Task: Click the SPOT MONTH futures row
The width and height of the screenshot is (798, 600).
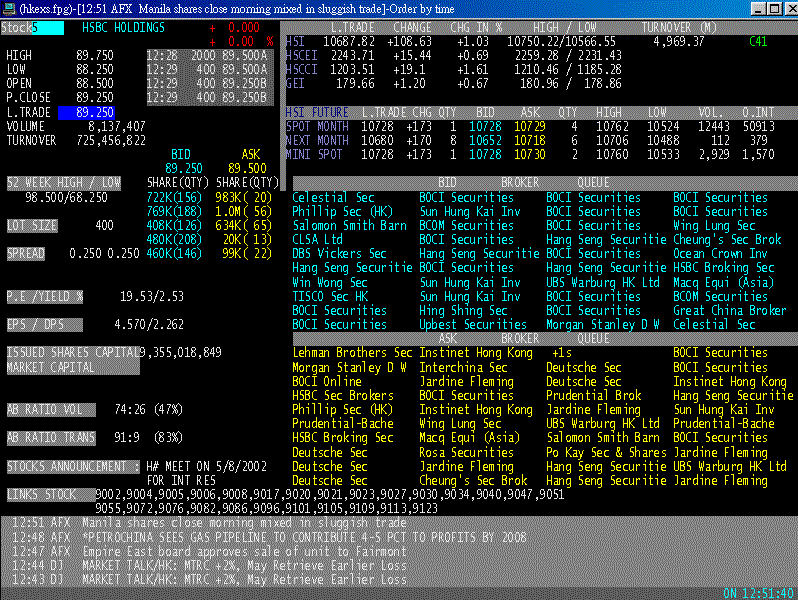Action: click(530, 126)
